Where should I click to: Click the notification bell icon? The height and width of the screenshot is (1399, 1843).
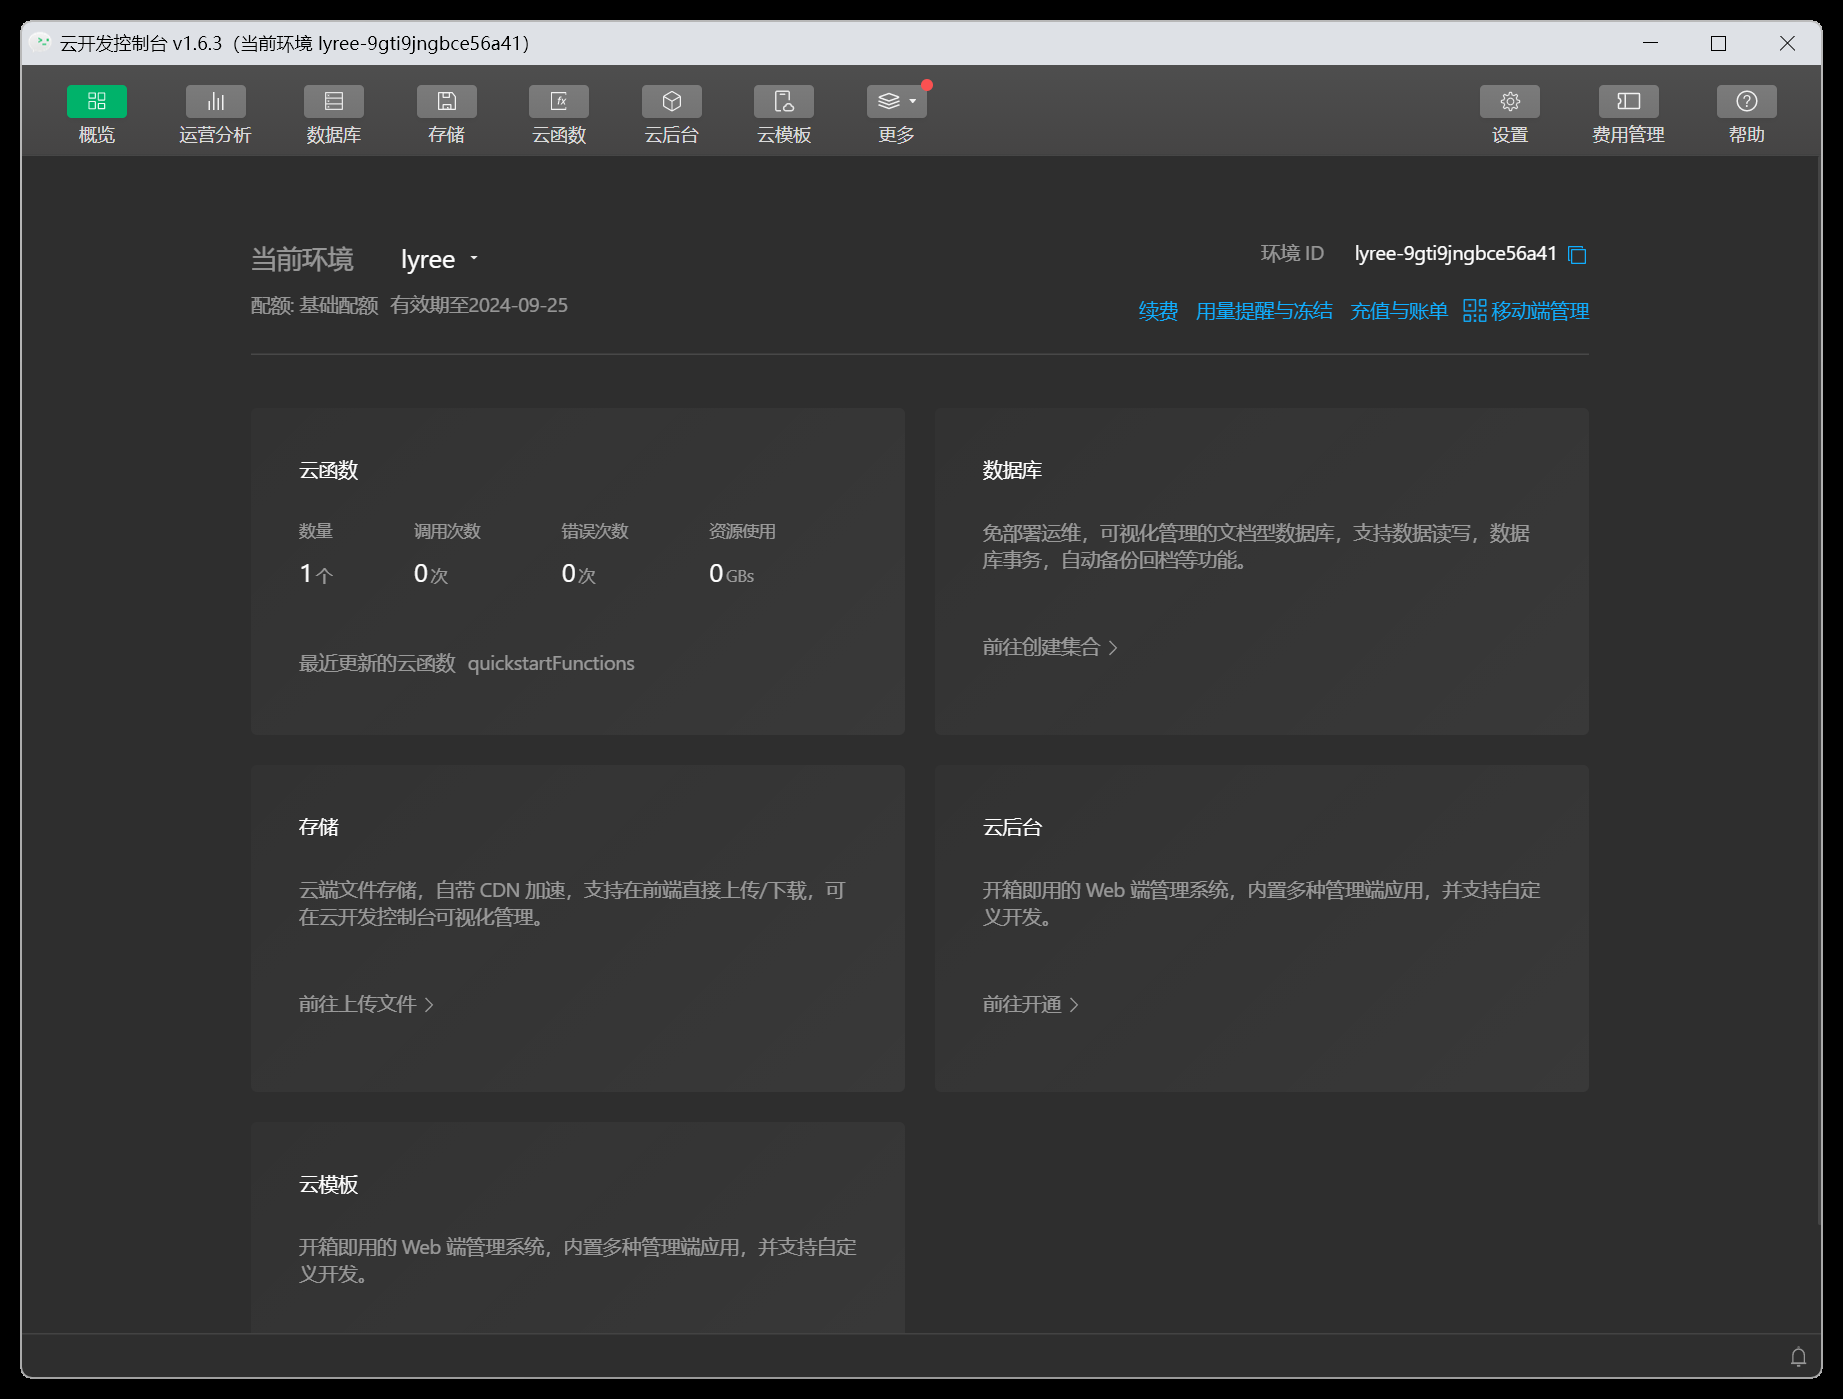(1798, 1357)
